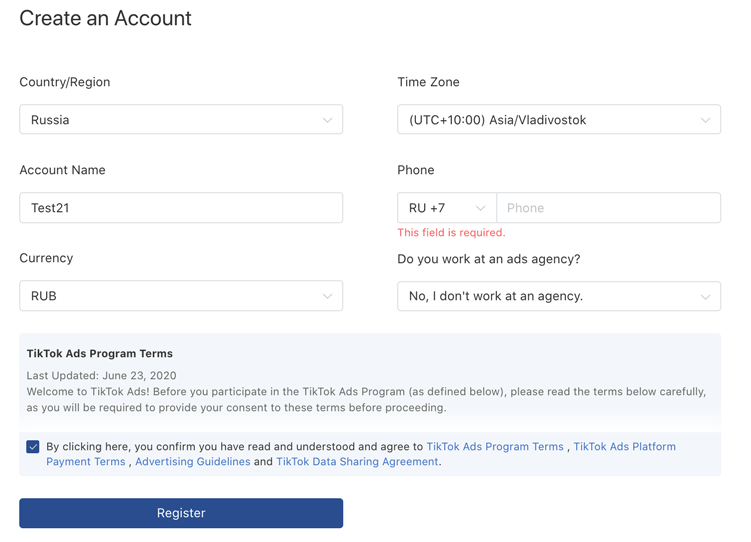The width and height of the screenshot is (751, 542).
Task: Open the RUB currency dropdown
Action: tap(170, 296)
